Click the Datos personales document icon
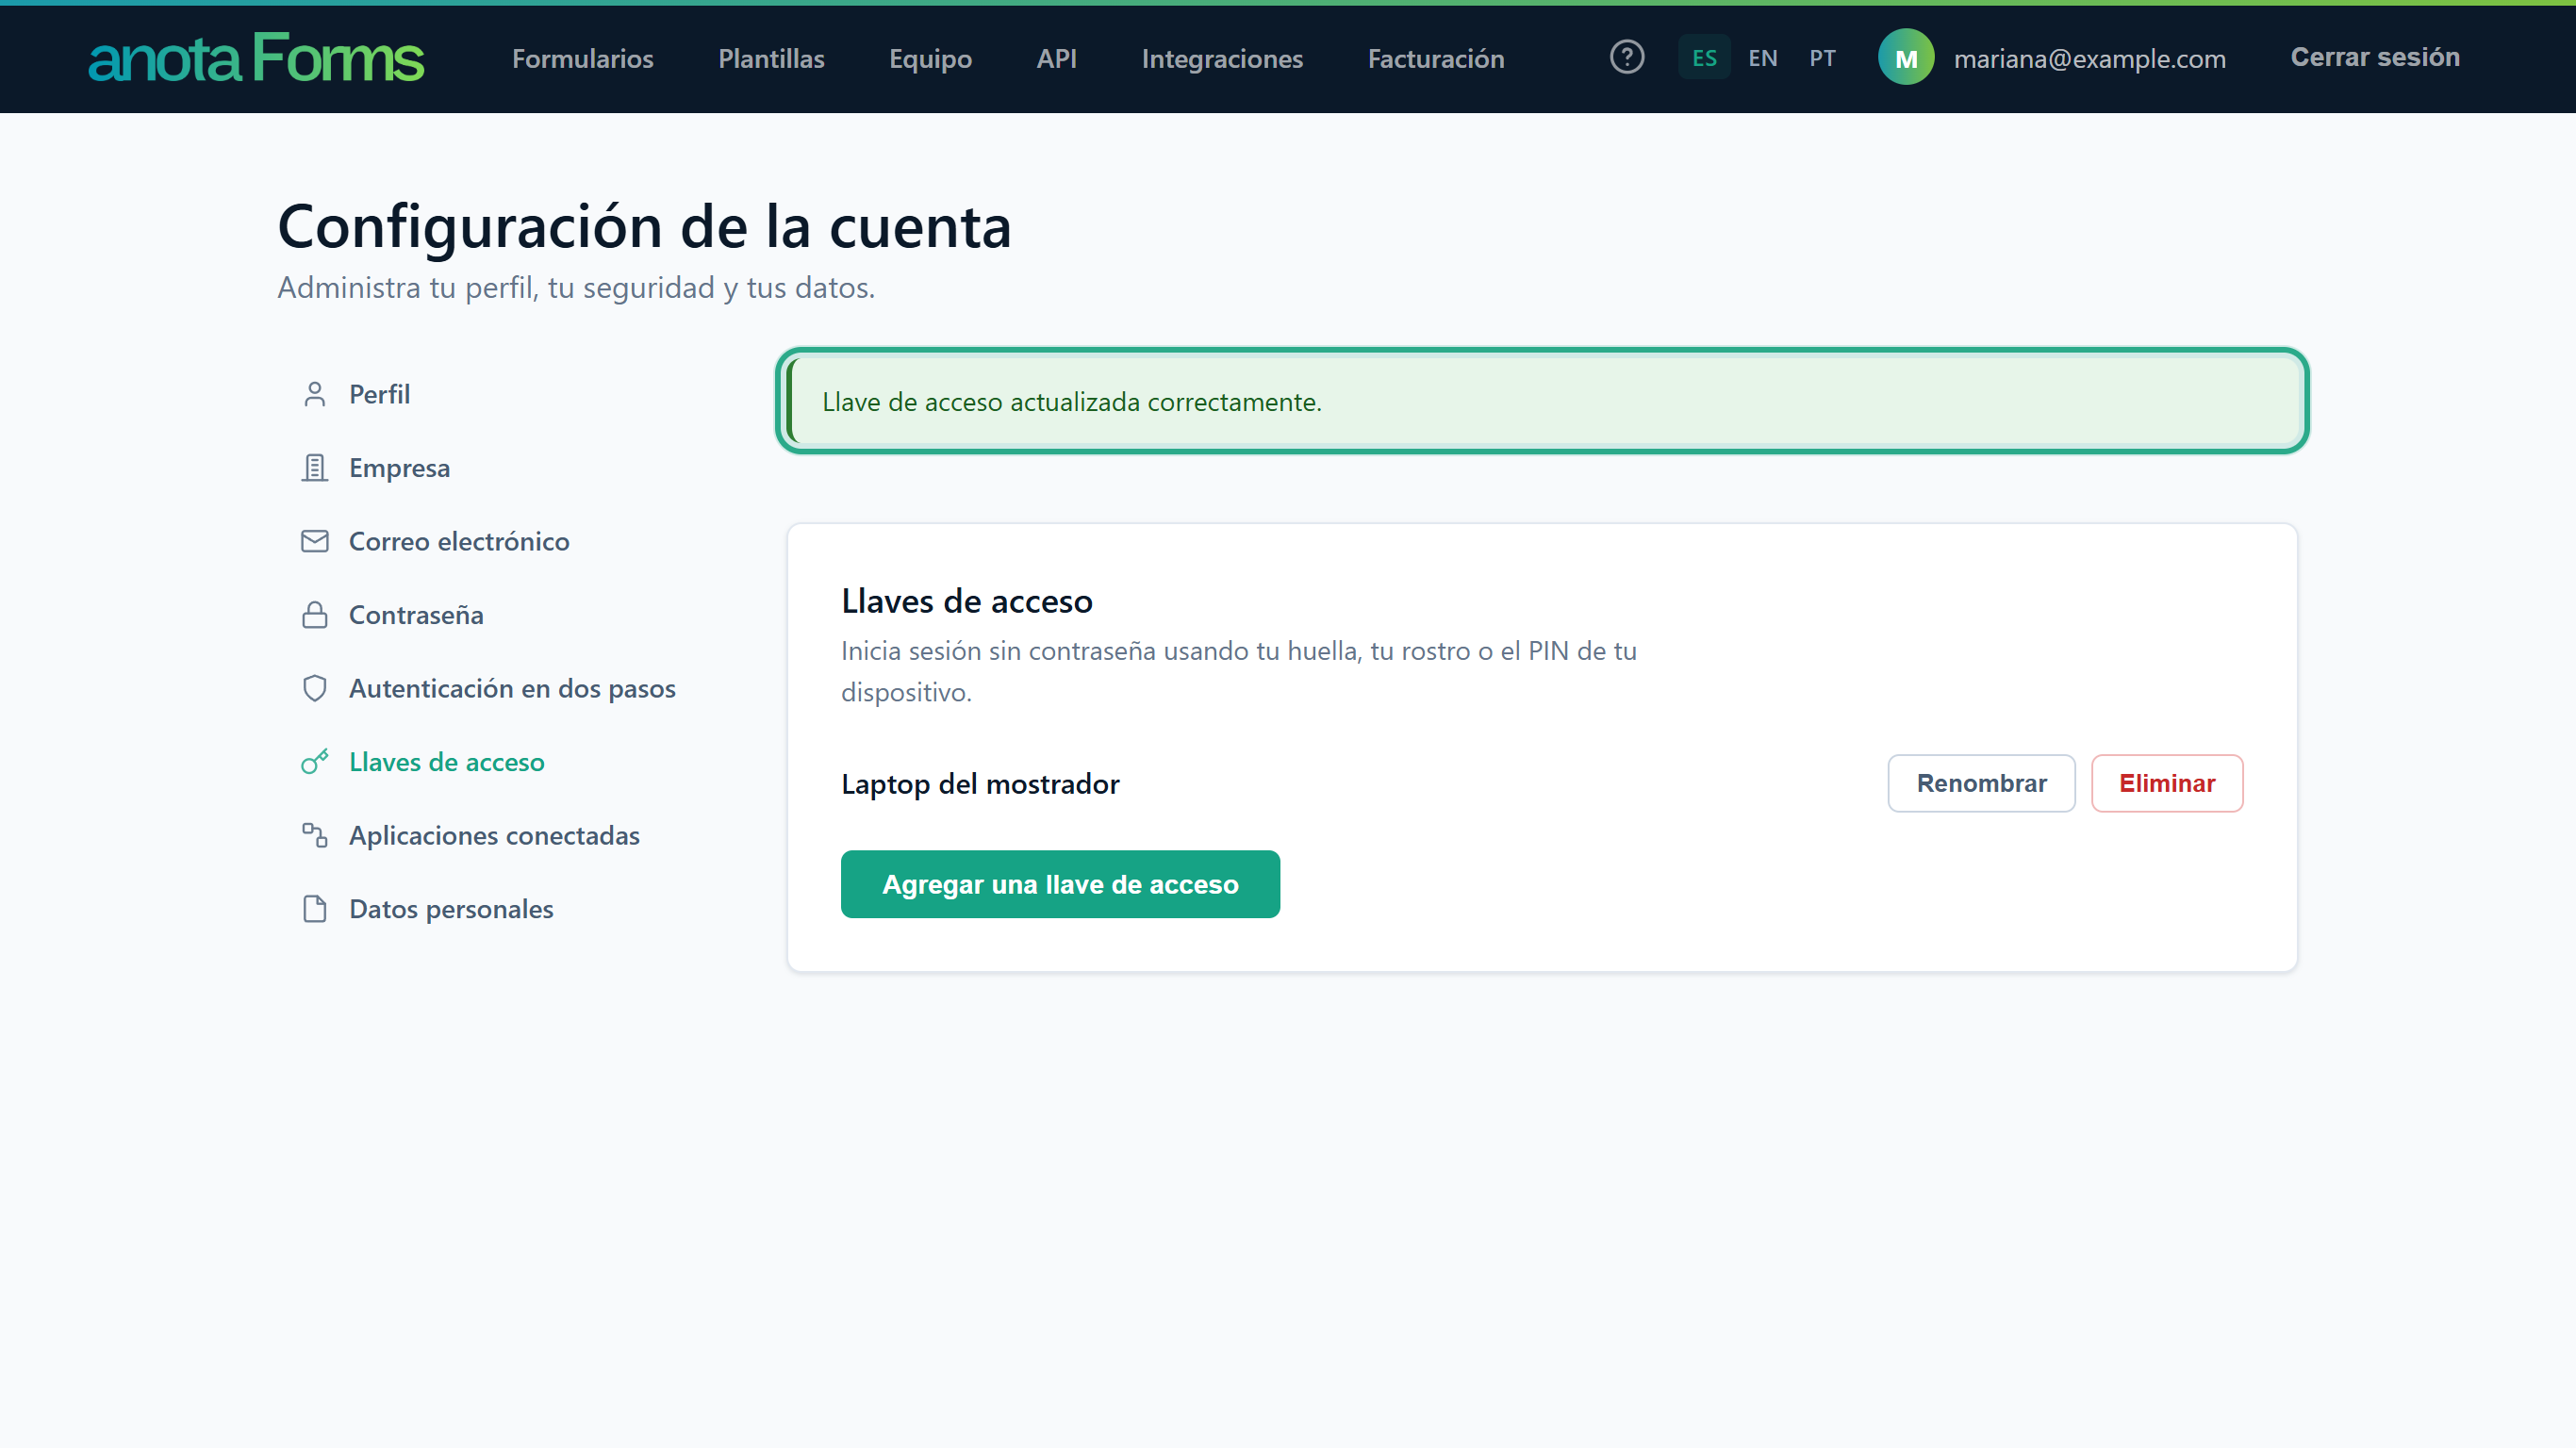Viewport: 2576px width, 1448px height. pyautogui.click(x=315, y=909)
